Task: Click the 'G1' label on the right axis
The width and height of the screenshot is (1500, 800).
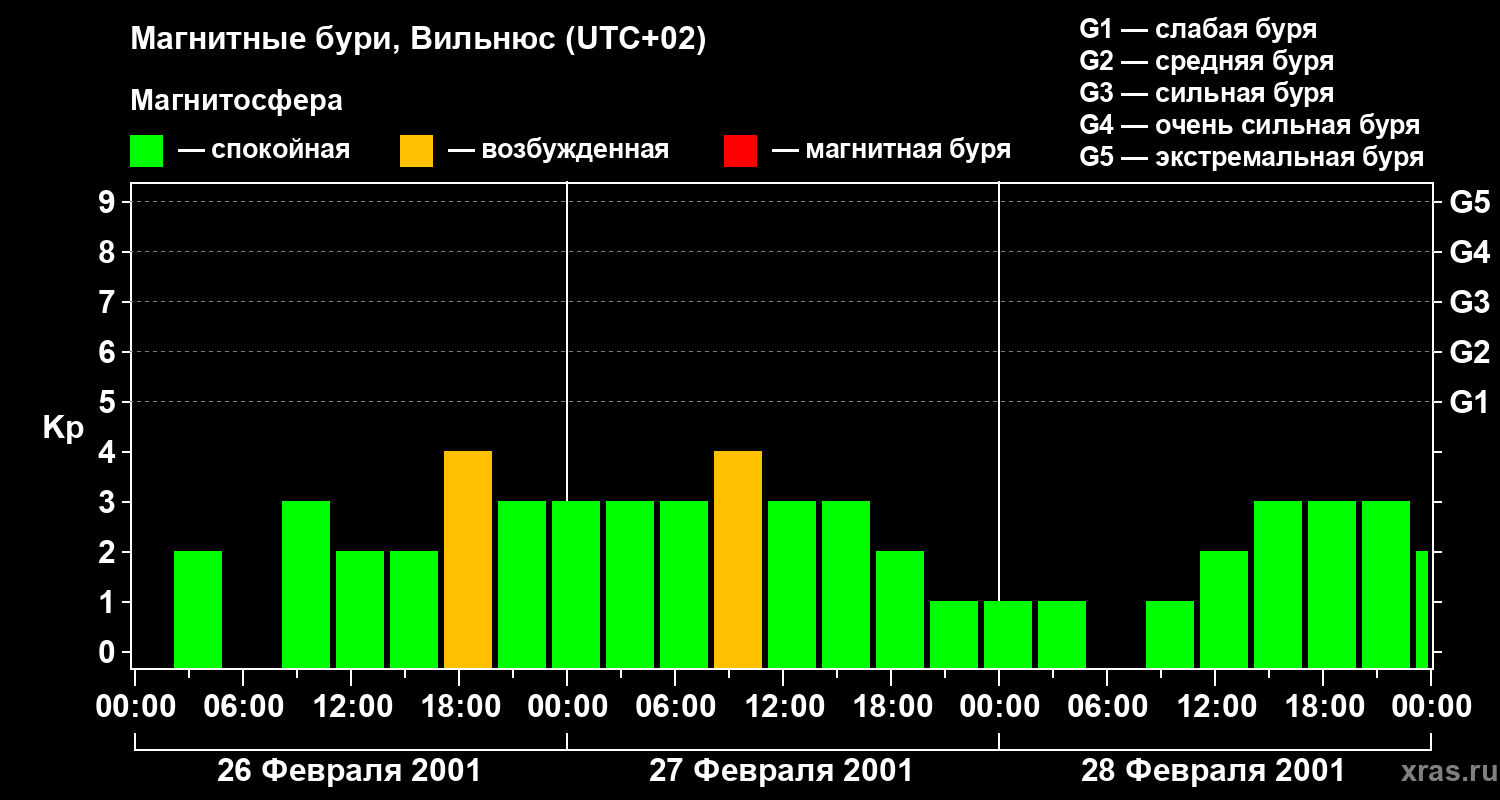Action: click(x=1469, y=402)
